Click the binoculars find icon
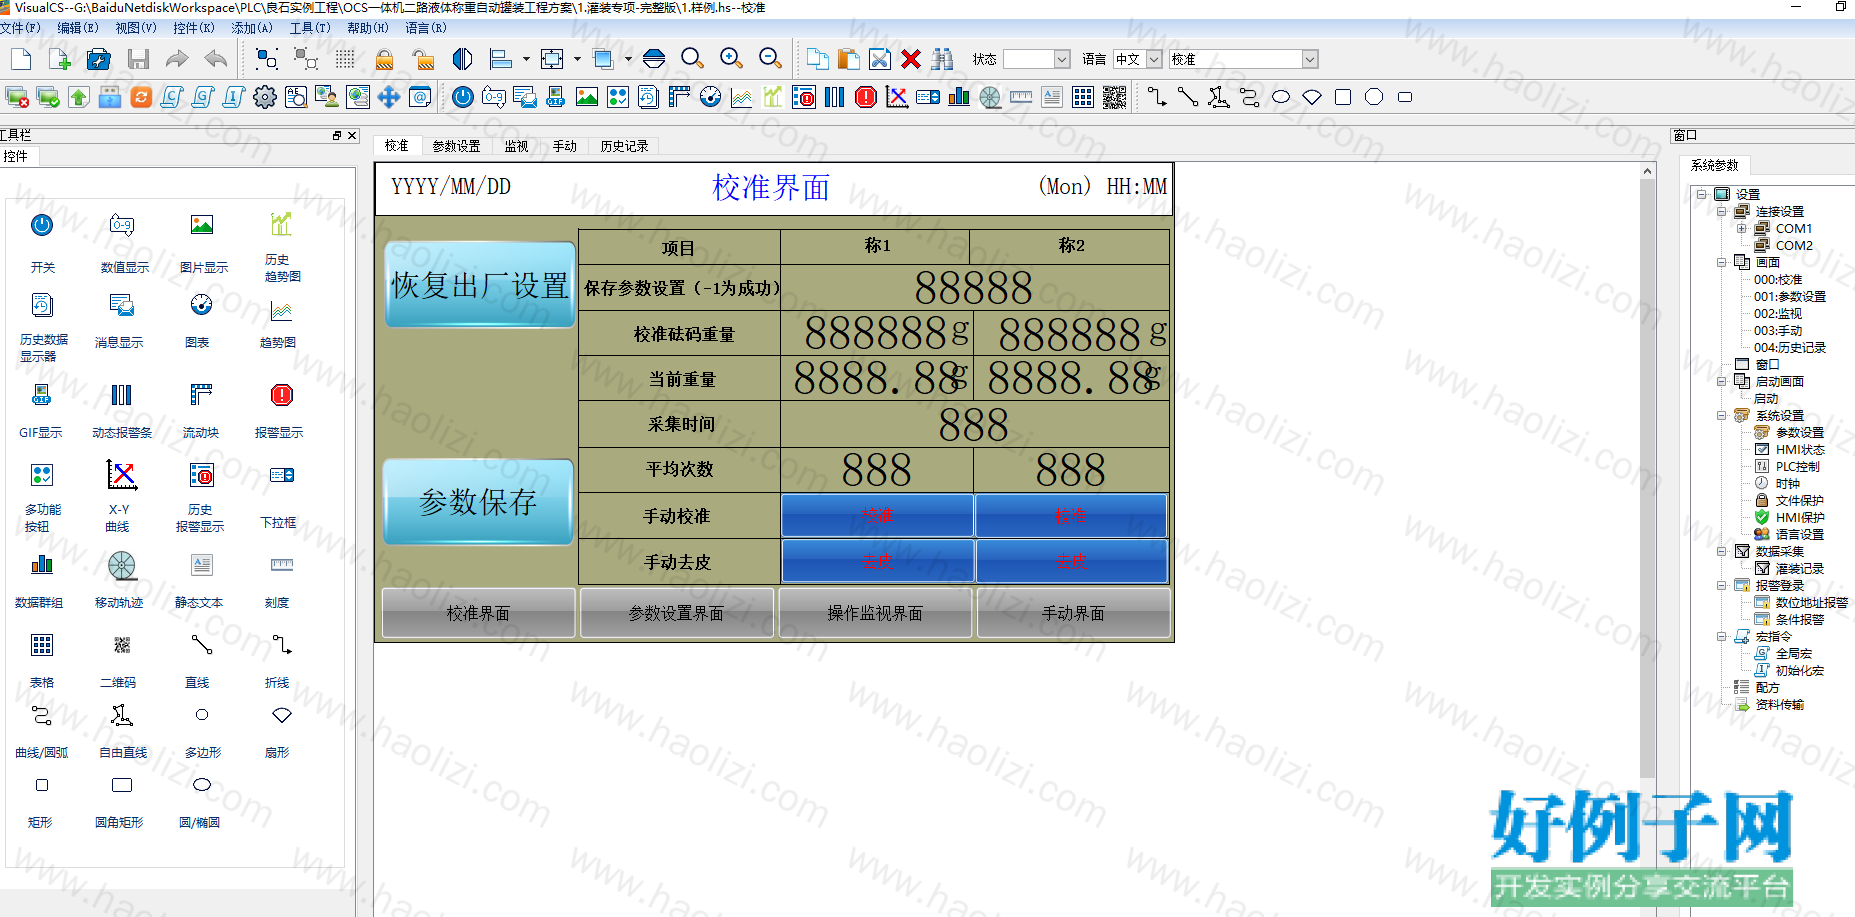 (x=942, y=59)
